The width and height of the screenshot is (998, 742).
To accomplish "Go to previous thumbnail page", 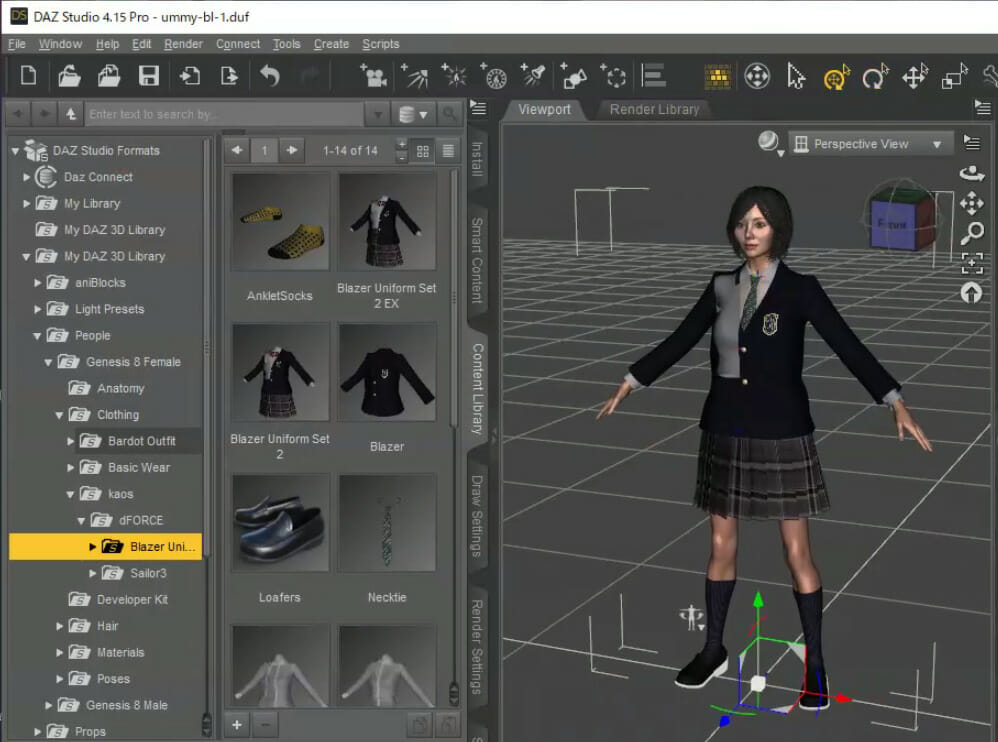I will tap(237, 151).
